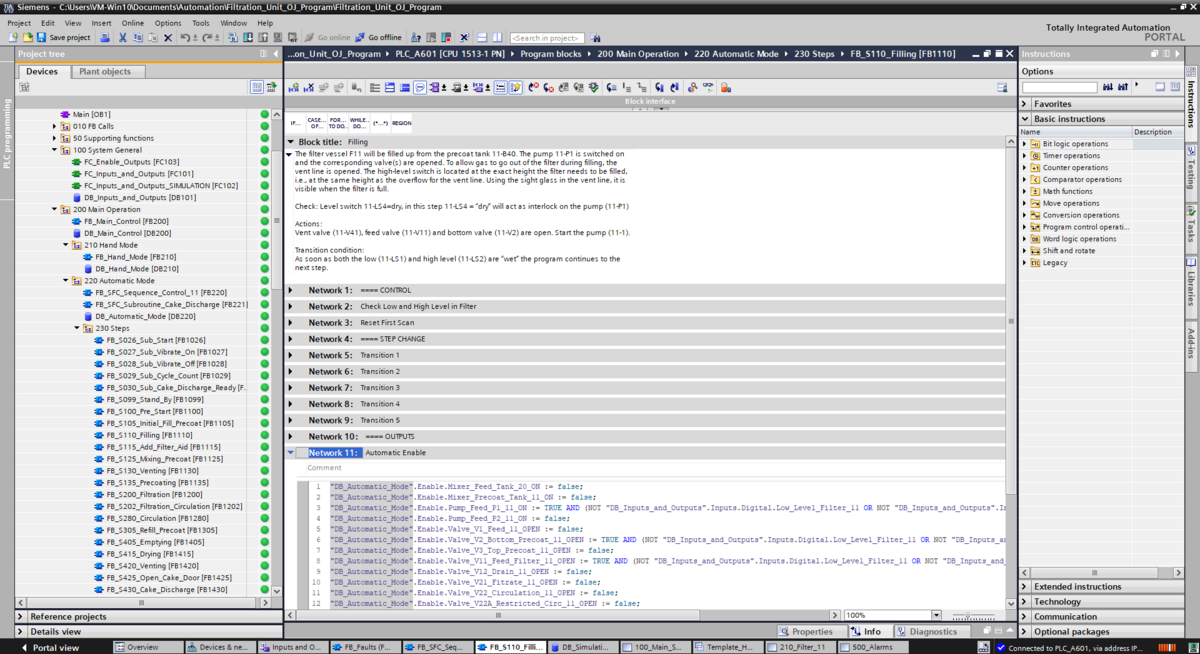Switch to Portal view

[48, 647]
